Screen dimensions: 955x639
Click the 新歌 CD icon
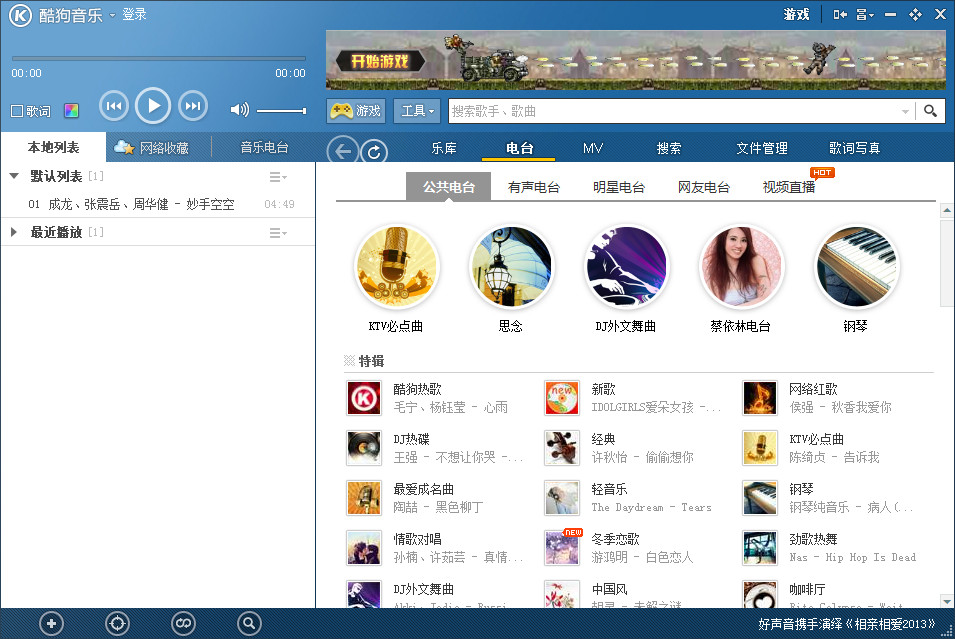(x=562, y=398)
